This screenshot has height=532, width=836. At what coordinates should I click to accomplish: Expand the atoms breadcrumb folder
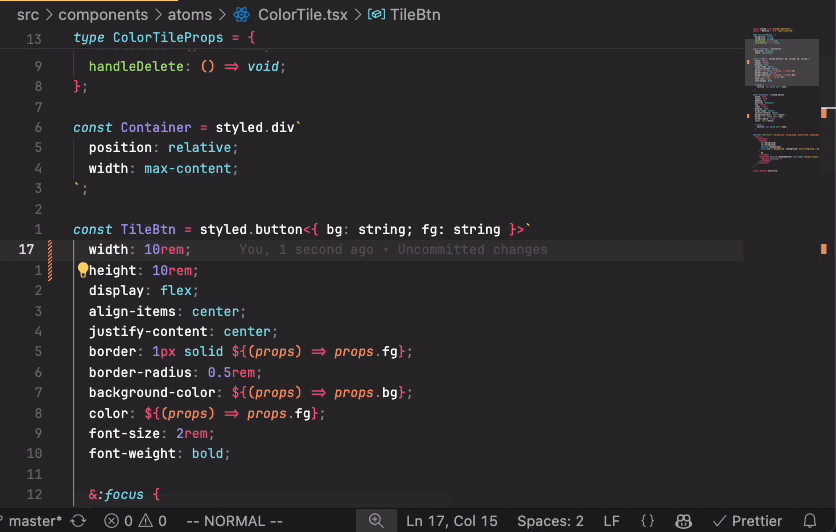tap(188, 15)
